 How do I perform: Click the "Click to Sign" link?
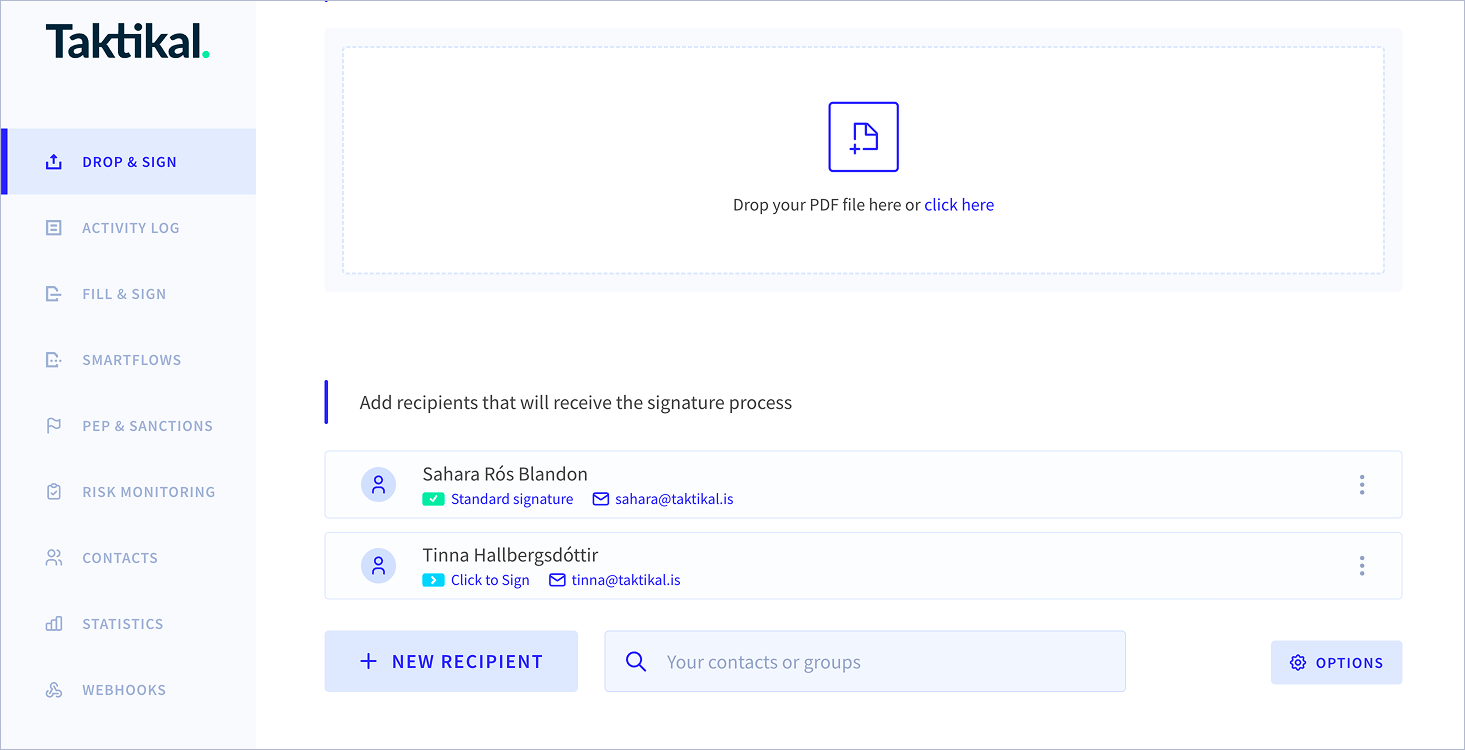[490, 580]
